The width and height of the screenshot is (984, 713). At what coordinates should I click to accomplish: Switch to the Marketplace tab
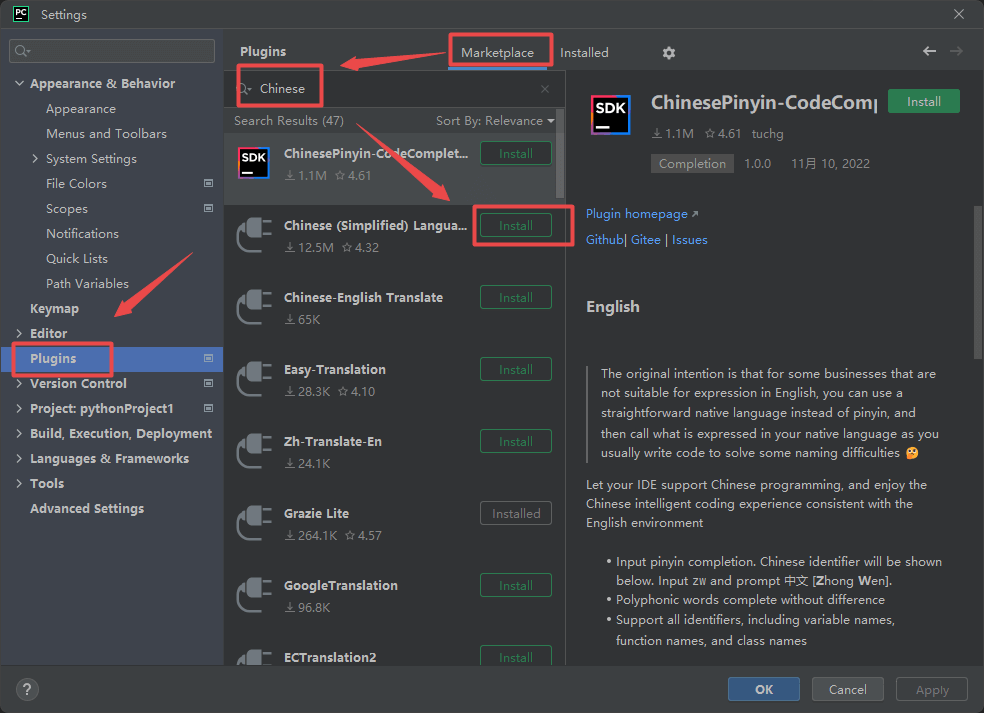click(497, 53)
